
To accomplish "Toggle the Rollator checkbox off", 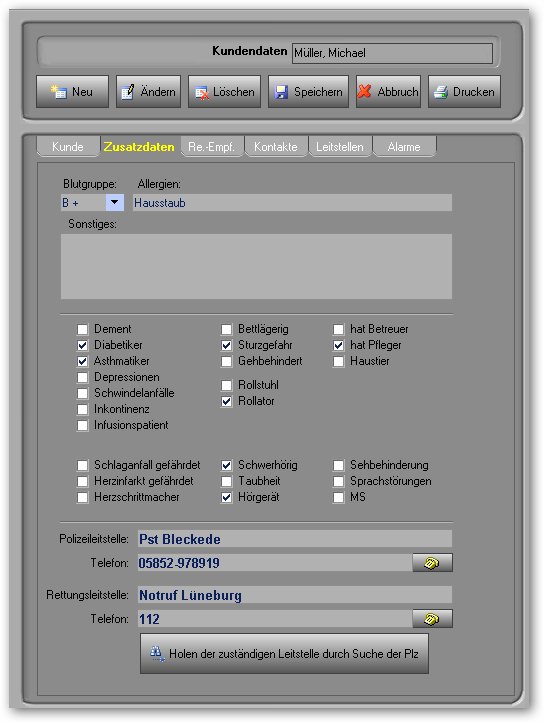I will point(226,402).
